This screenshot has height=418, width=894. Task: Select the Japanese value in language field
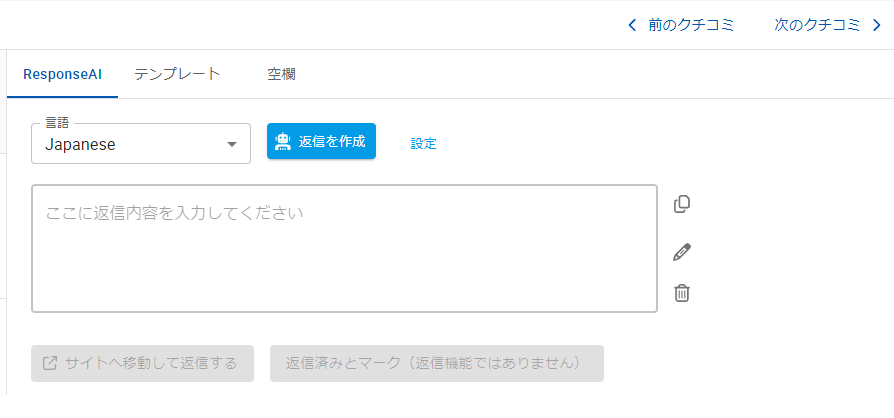point(80,145)
